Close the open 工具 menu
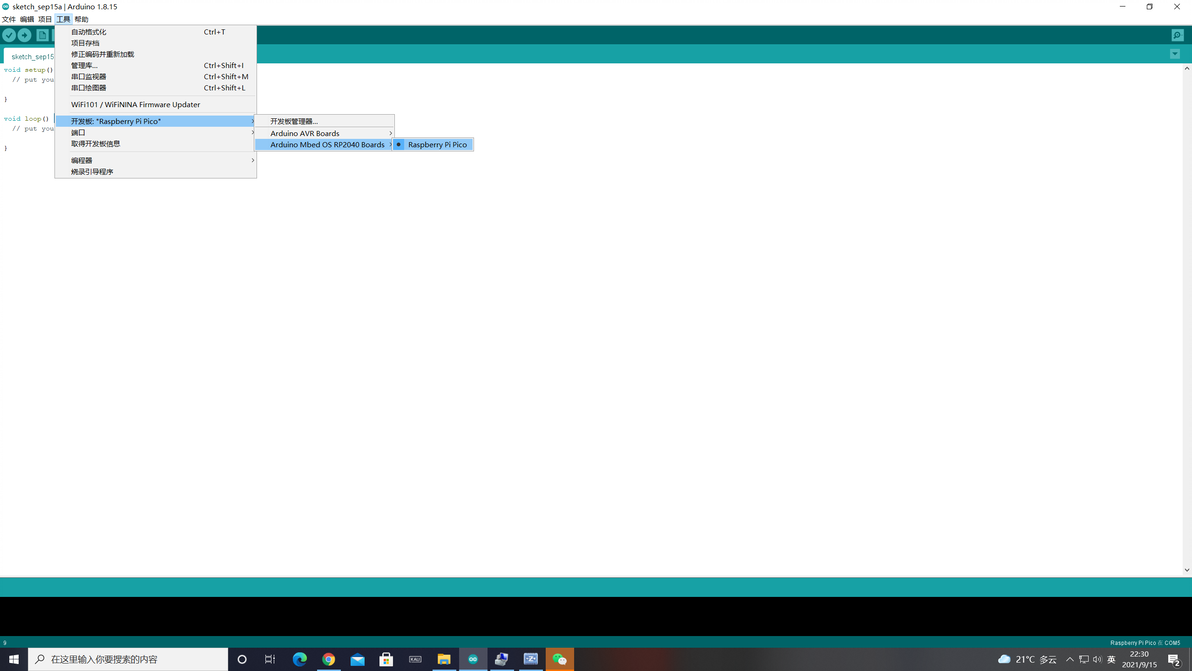The image size is (1192, 671). pyautogui.click(x=63, y=19)
